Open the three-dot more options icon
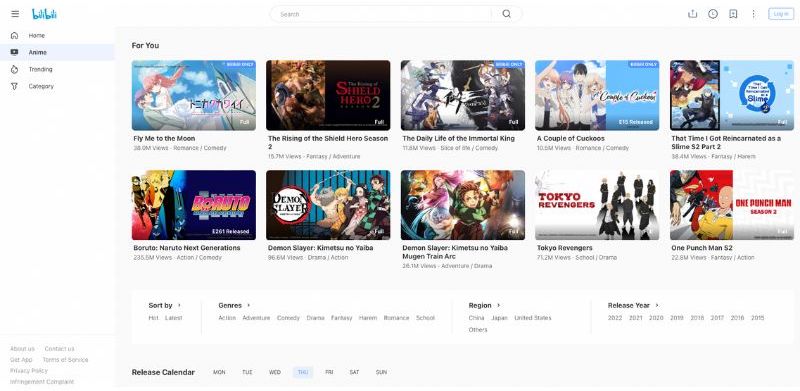The width and height of the screenshot is (800, 391). point(753,14)
